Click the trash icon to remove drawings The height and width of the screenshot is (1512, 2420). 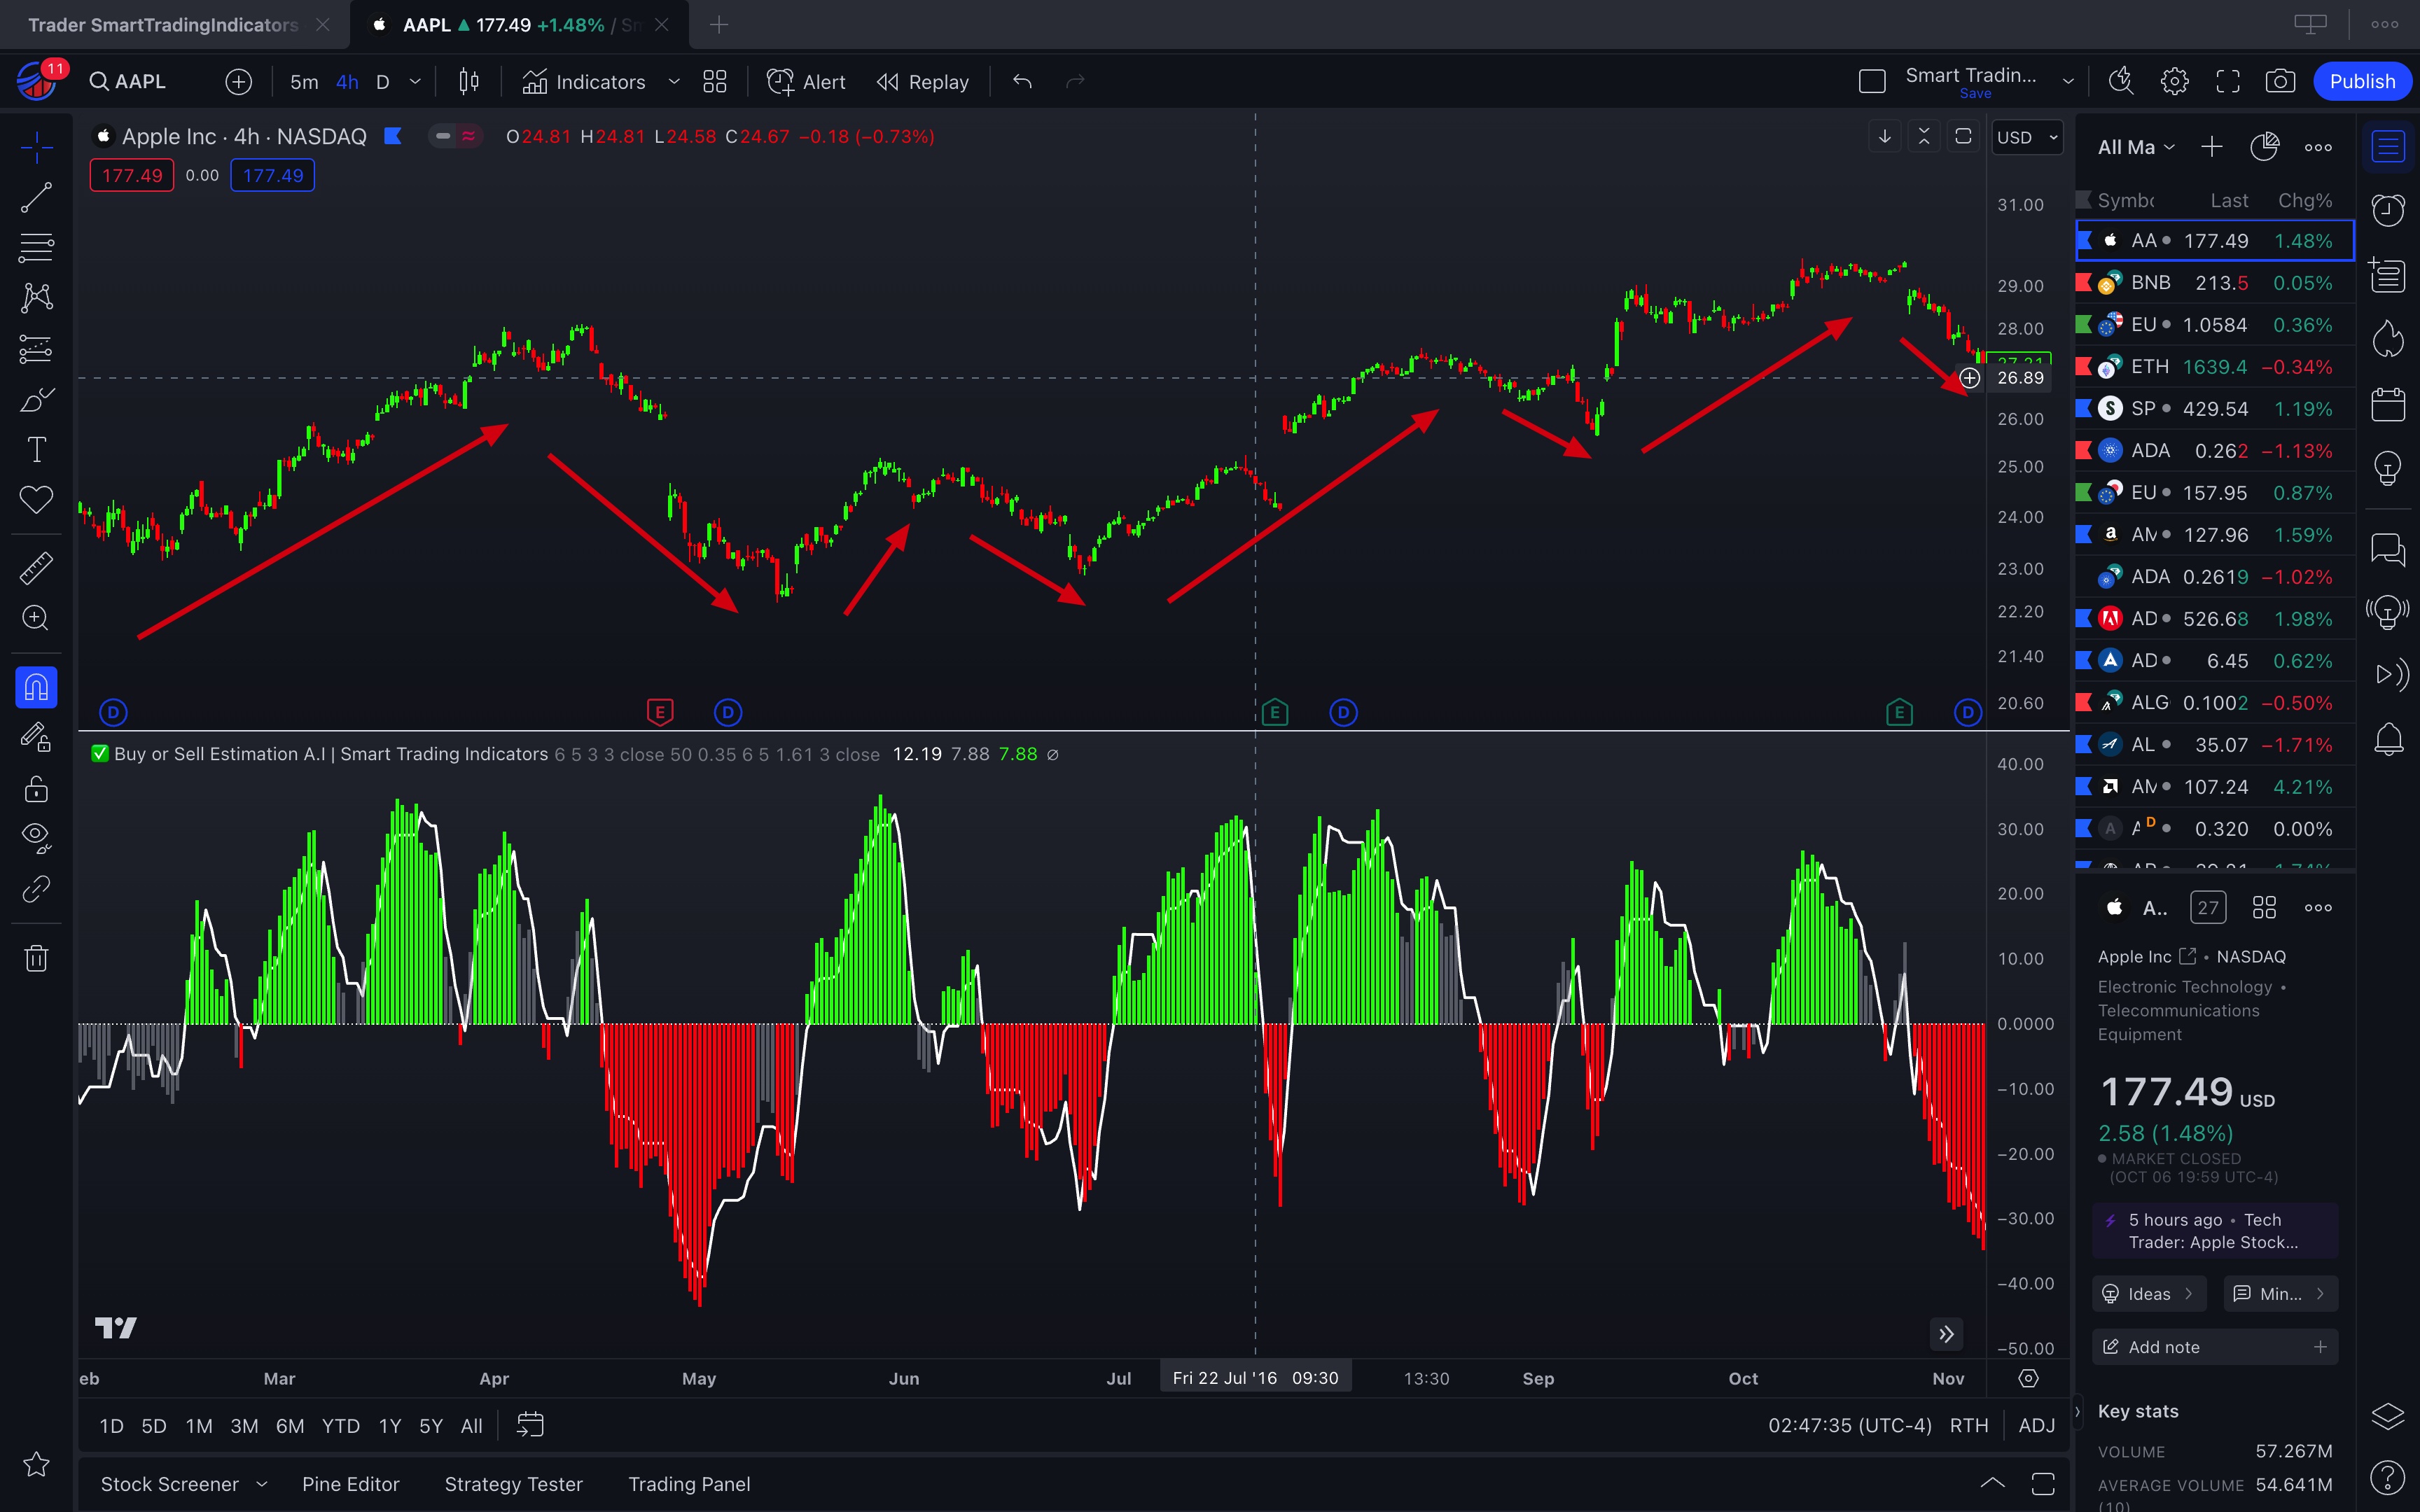tap(36, 958)
